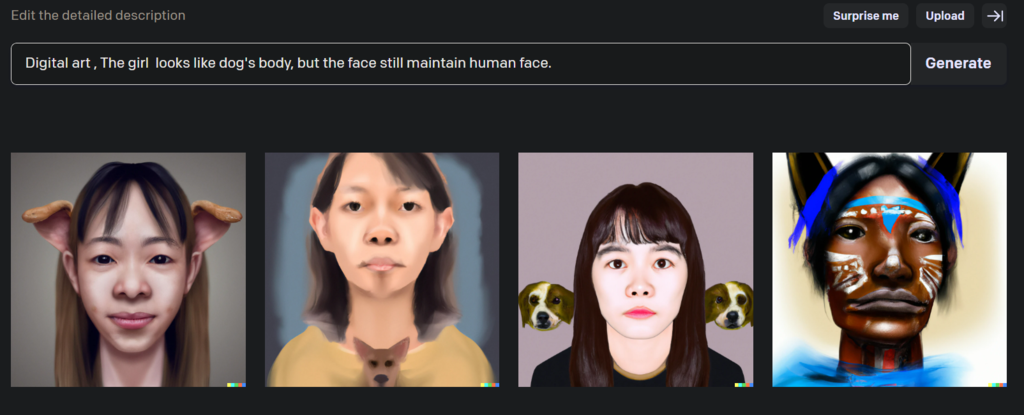
Task: Click the color signature on the face-paint portrait
Action: click(997, 385)
